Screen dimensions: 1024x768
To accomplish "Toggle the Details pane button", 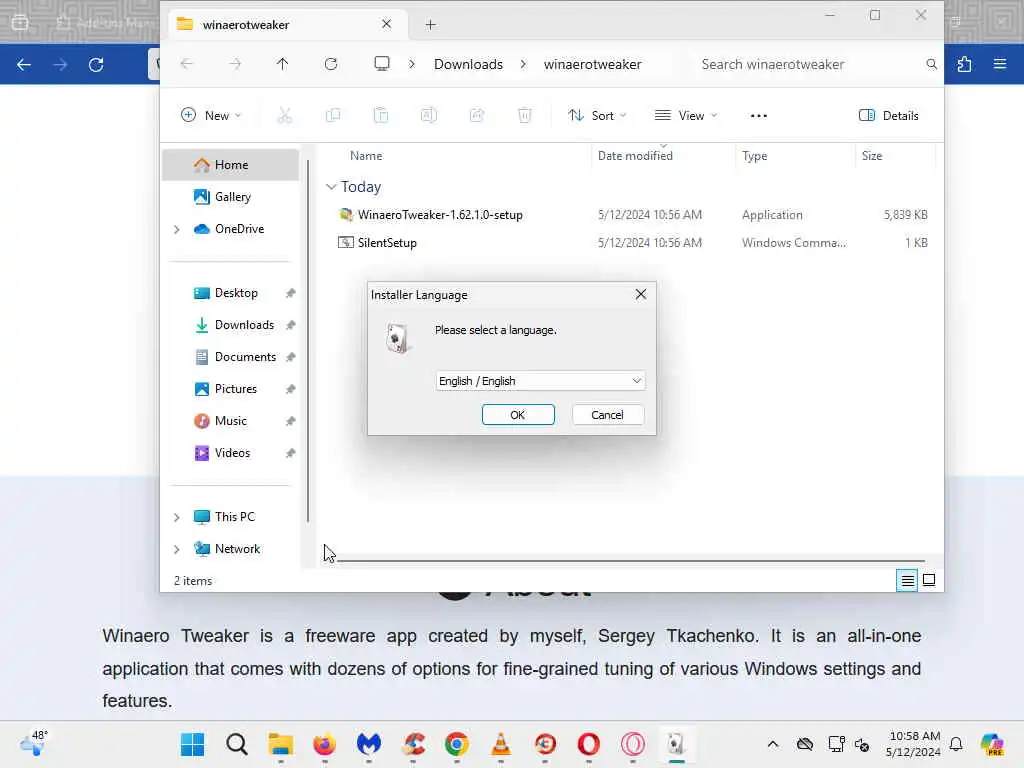I will pos(889,116).
